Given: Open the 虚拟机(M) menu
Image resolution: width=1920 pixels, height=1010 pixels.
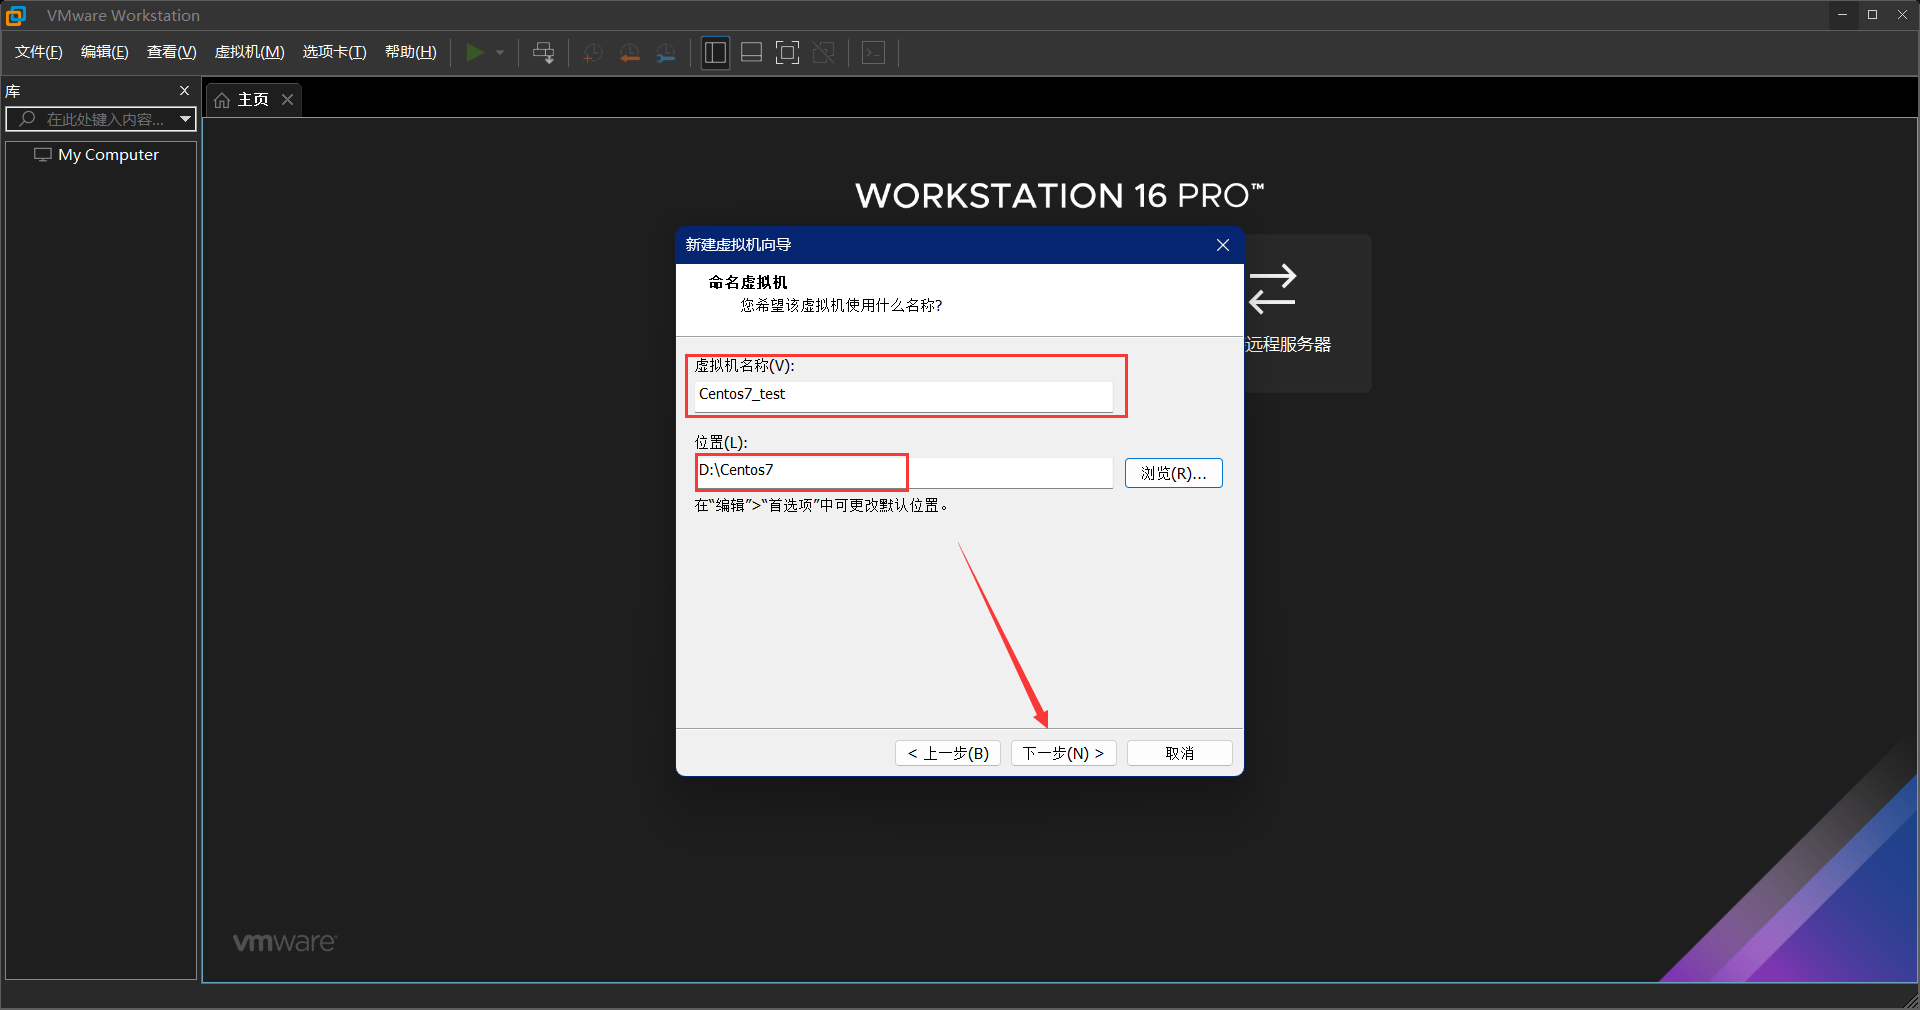Looking at the screenshot, I should (250, 52).
